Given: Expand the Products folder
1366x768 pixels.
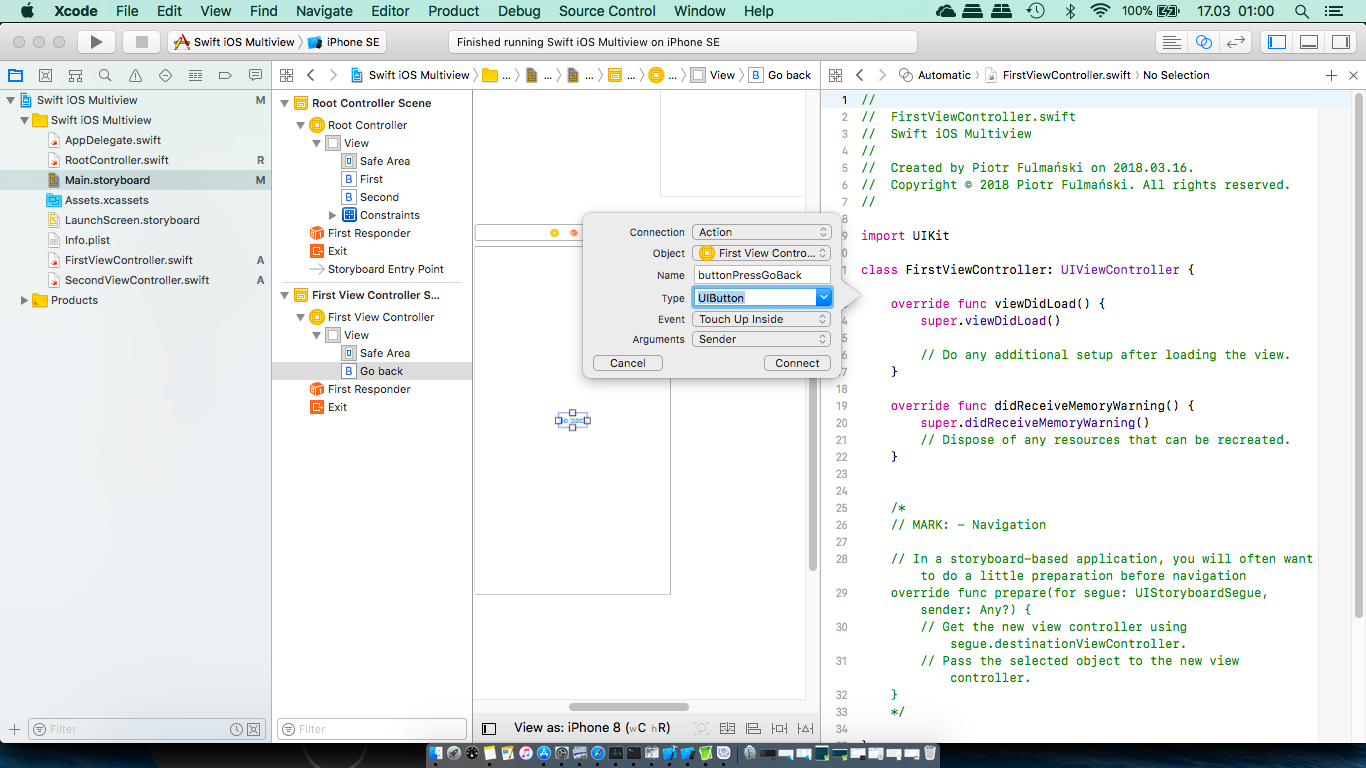Looking at the screenshot, I should point(25,300).
